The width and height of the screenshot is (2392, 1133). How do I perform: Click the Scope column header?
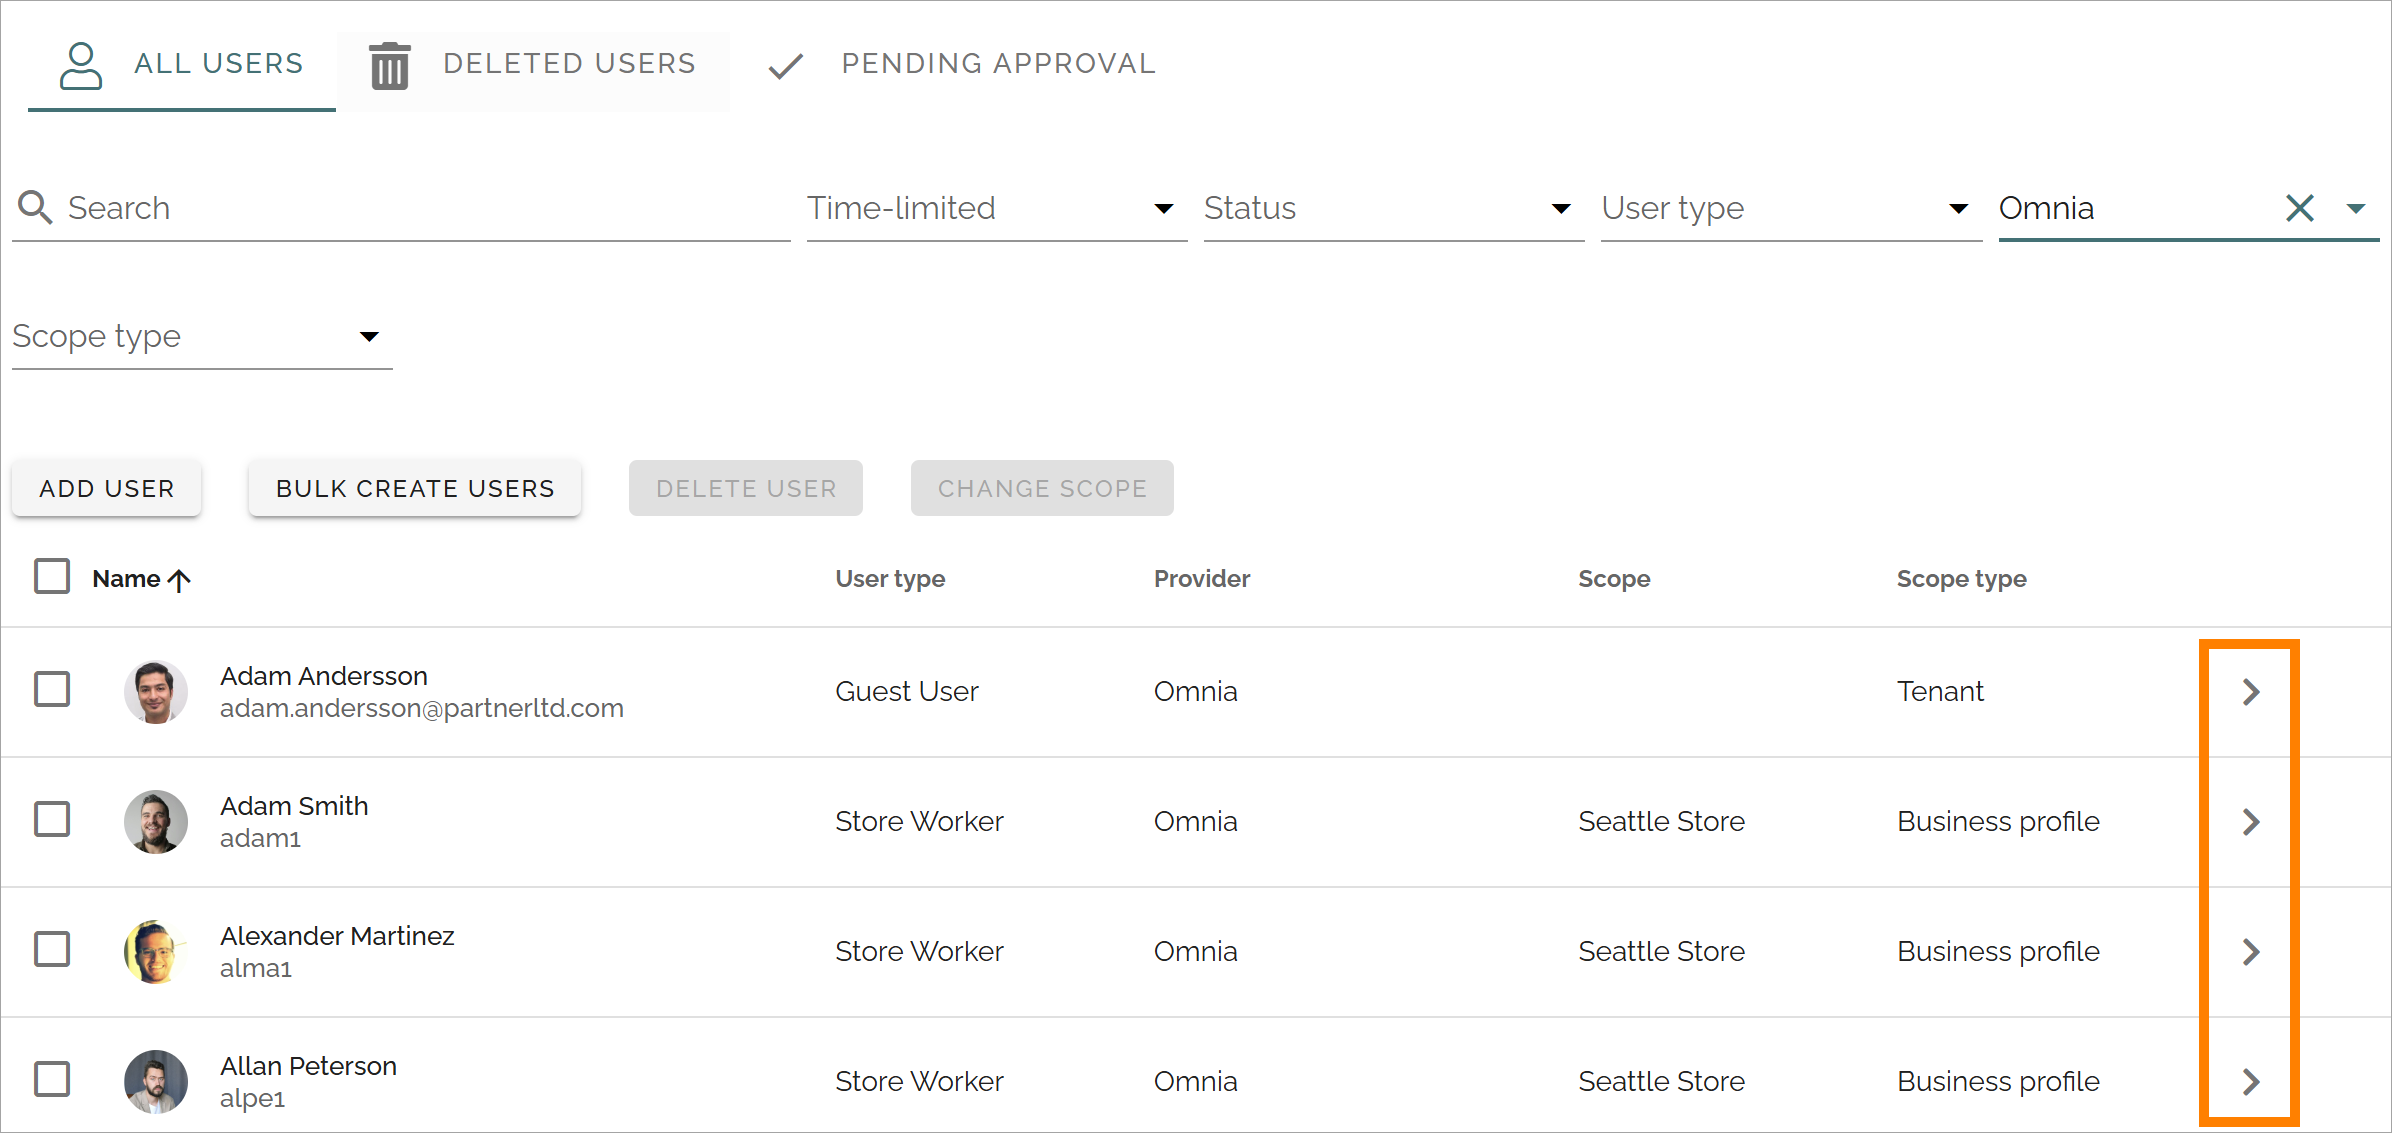[x=1614, y=579]
